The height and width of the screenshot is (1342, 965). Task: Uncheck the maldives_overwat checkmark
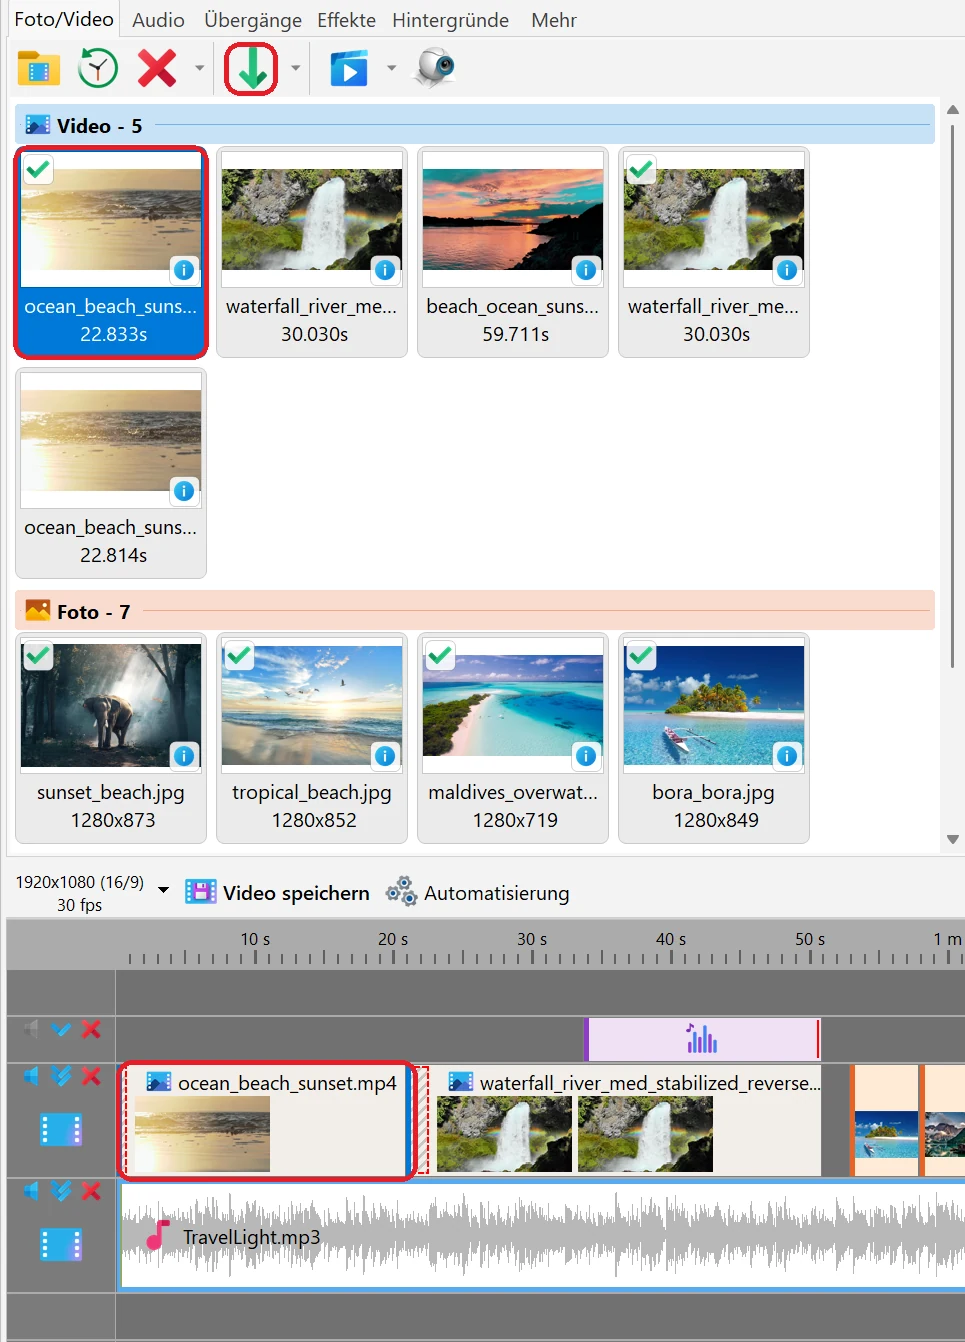point(440,655)
